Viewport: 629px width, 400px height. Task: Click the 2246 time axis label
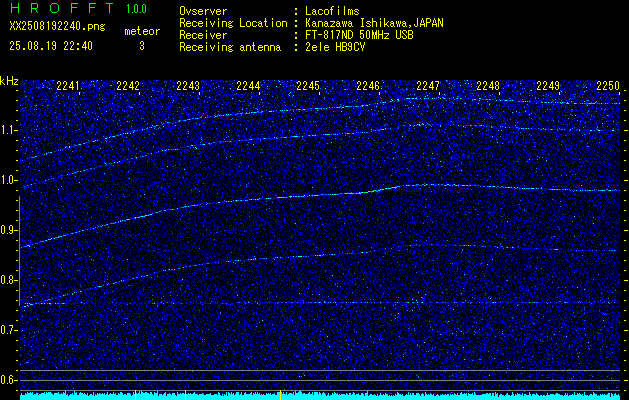coord(368,85)
